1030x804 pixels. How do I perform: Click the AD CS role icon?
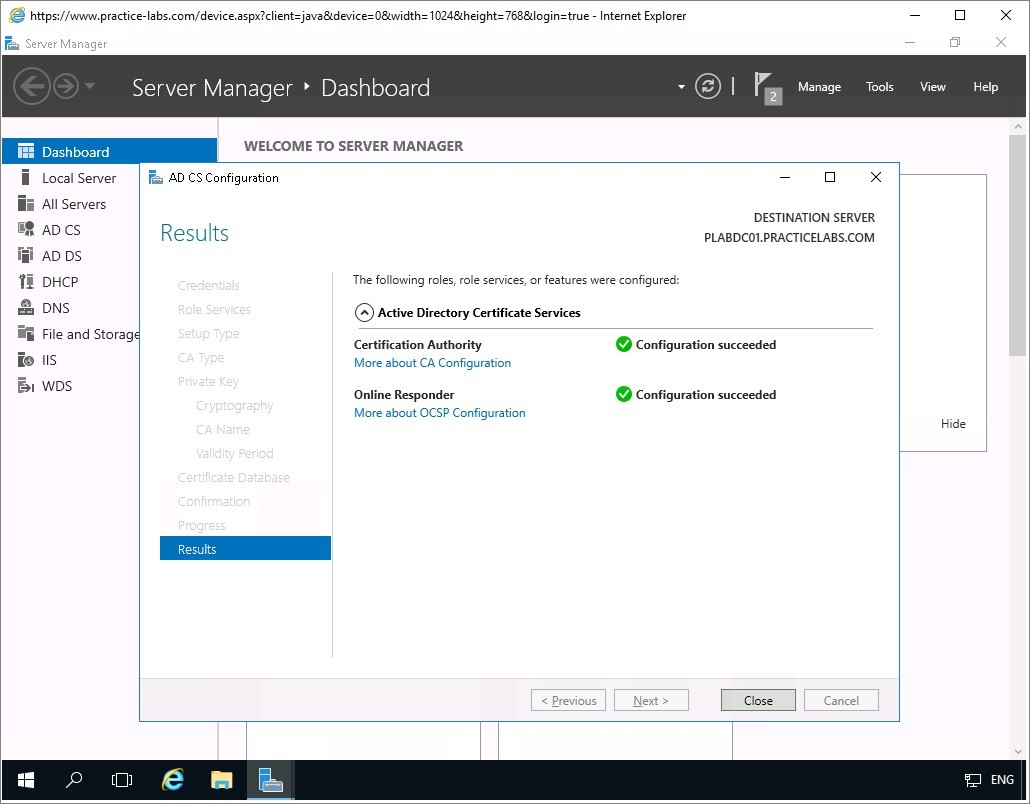26,229
